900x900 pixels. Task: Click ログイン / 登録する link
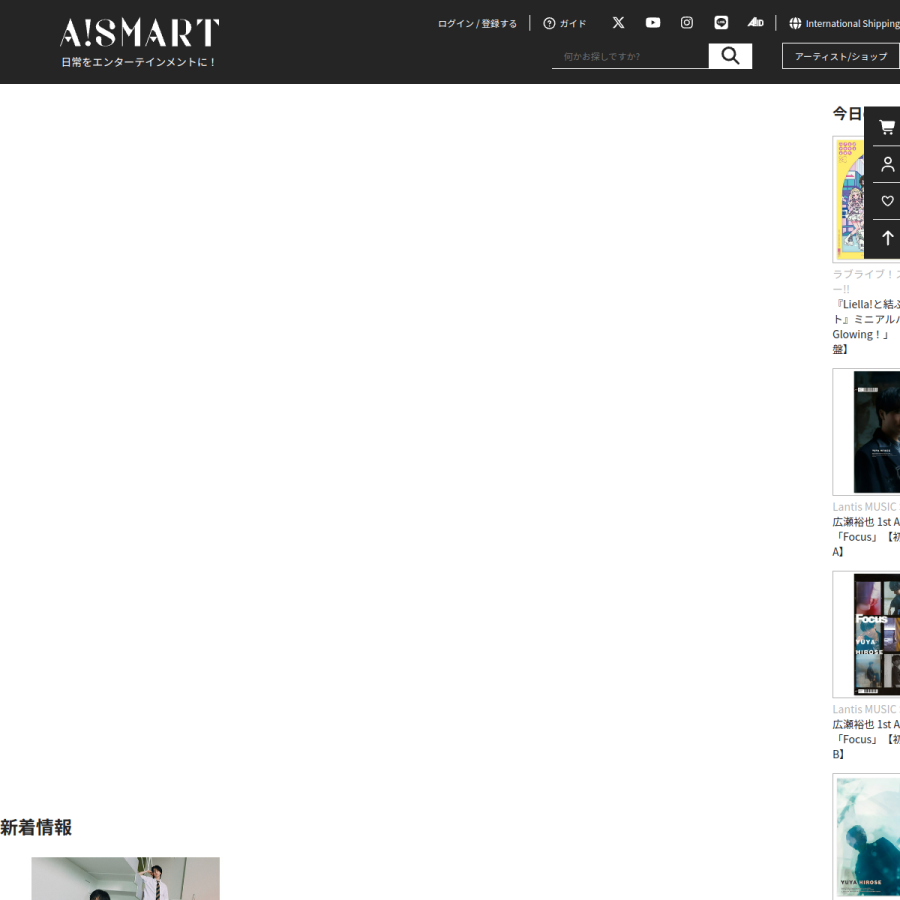477,24
